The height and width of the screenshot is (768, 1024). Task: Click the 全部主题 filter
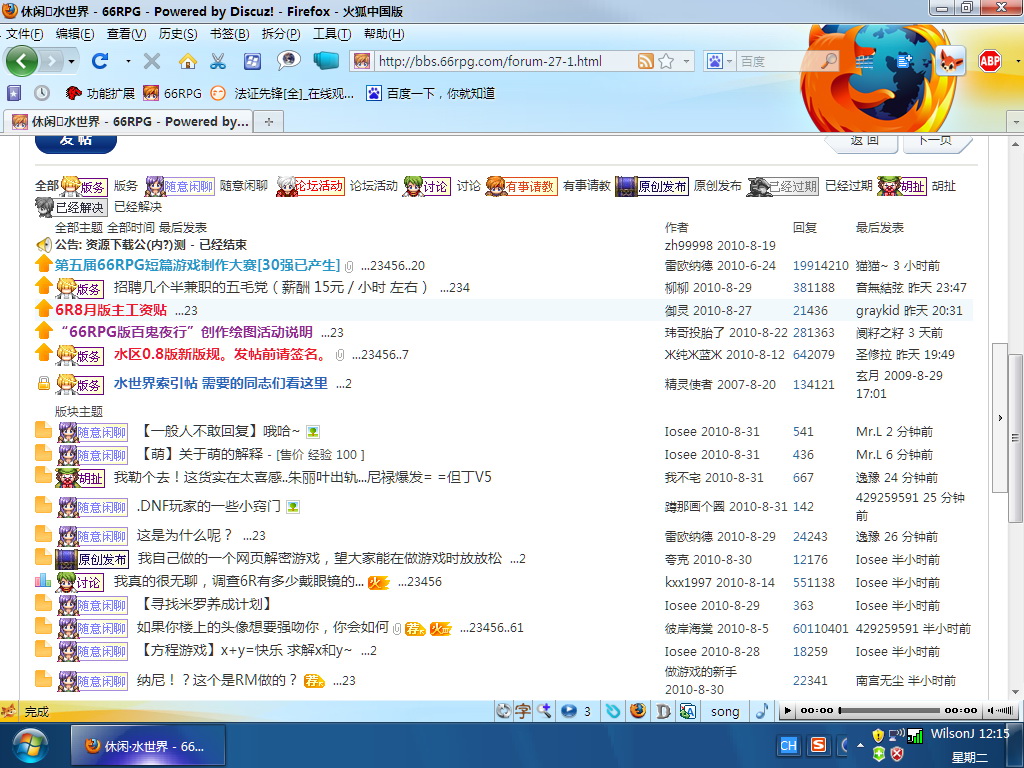[78, 227]
